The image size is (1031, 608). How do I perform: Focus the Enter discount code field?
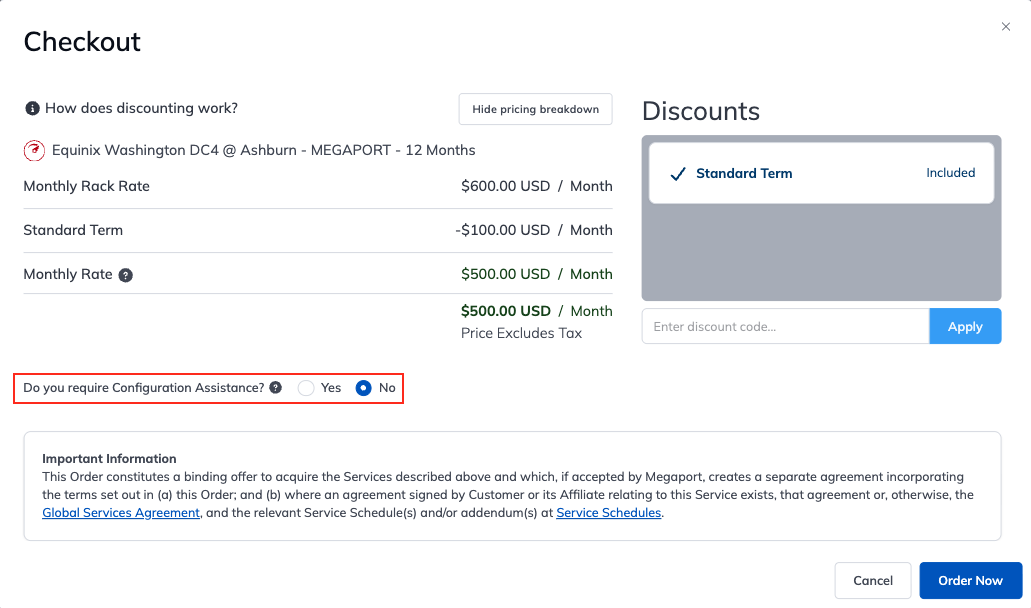coord(786,327)
